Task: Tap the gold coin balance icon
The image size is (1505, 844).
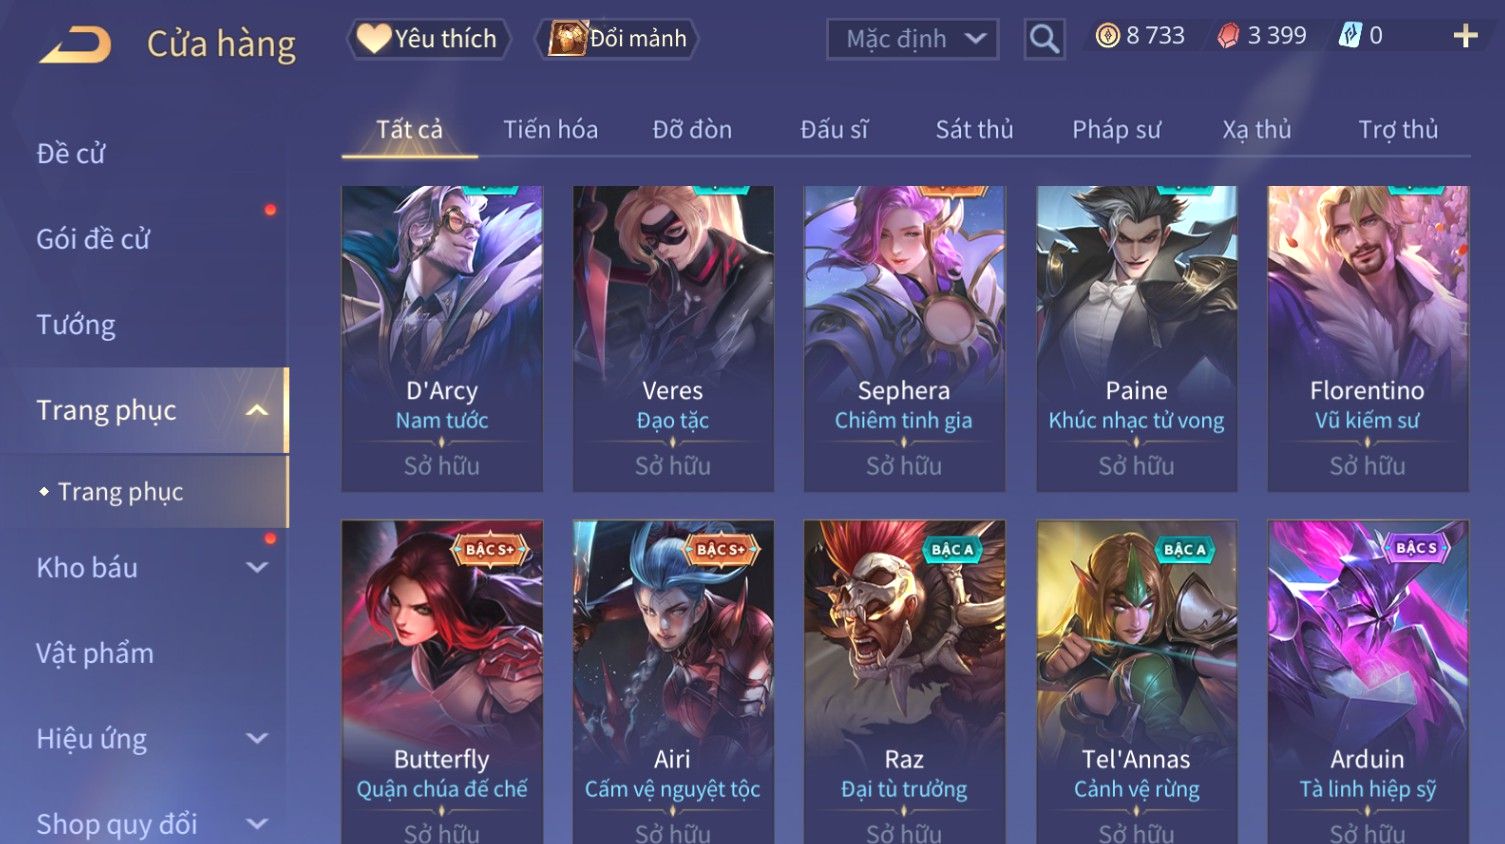Action: 1107,37
